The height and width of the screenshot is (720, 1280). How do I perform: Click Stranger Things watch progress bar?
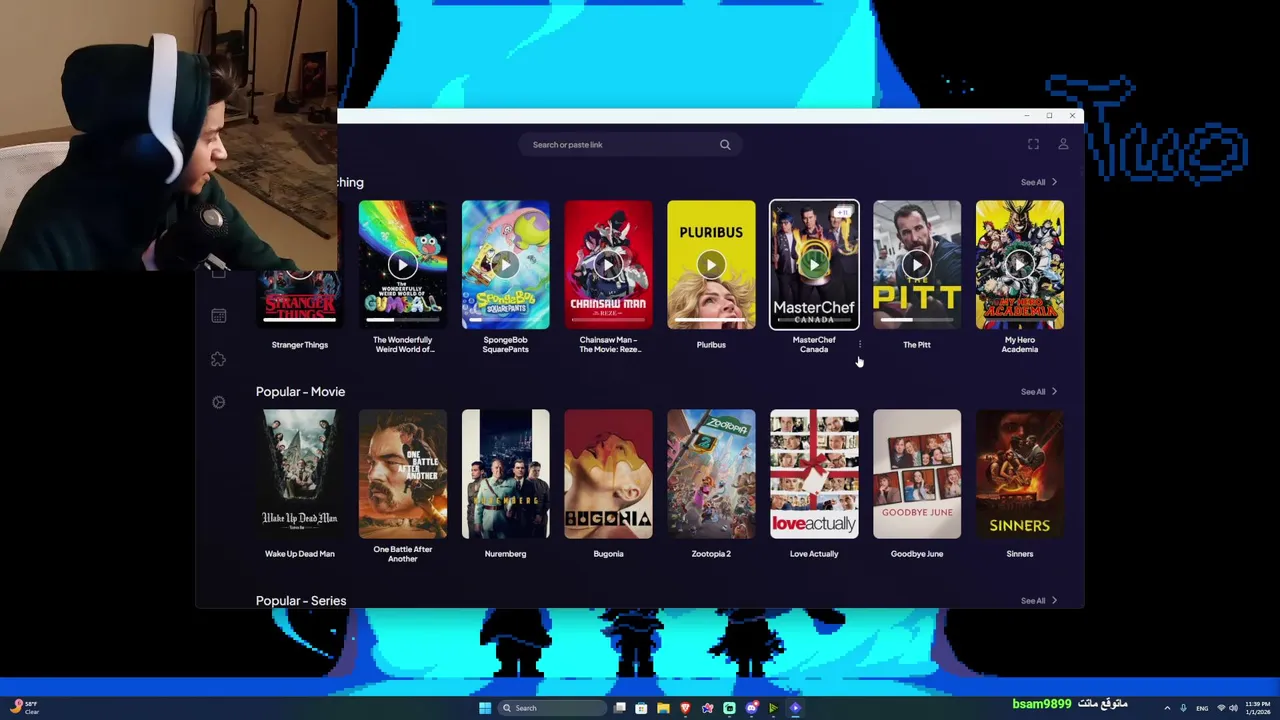[299, 321]
